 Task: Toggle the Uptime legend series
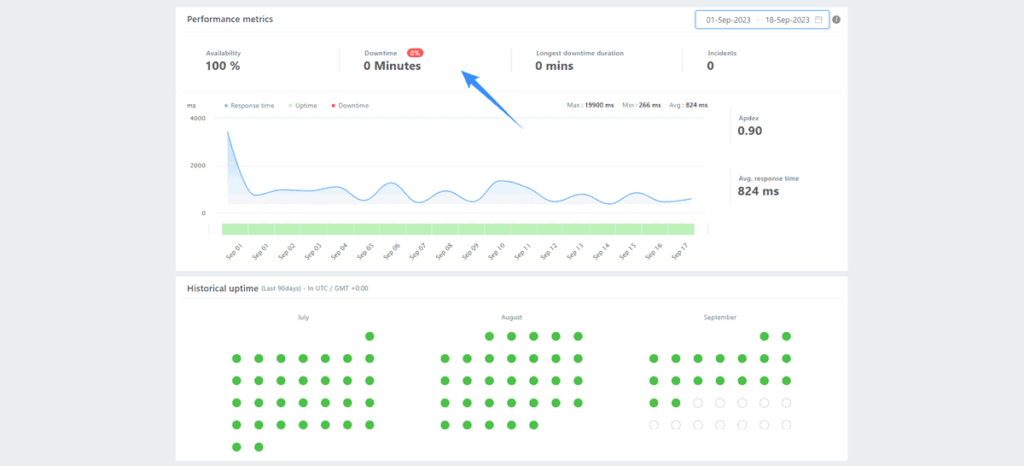[x=304, y=105]
